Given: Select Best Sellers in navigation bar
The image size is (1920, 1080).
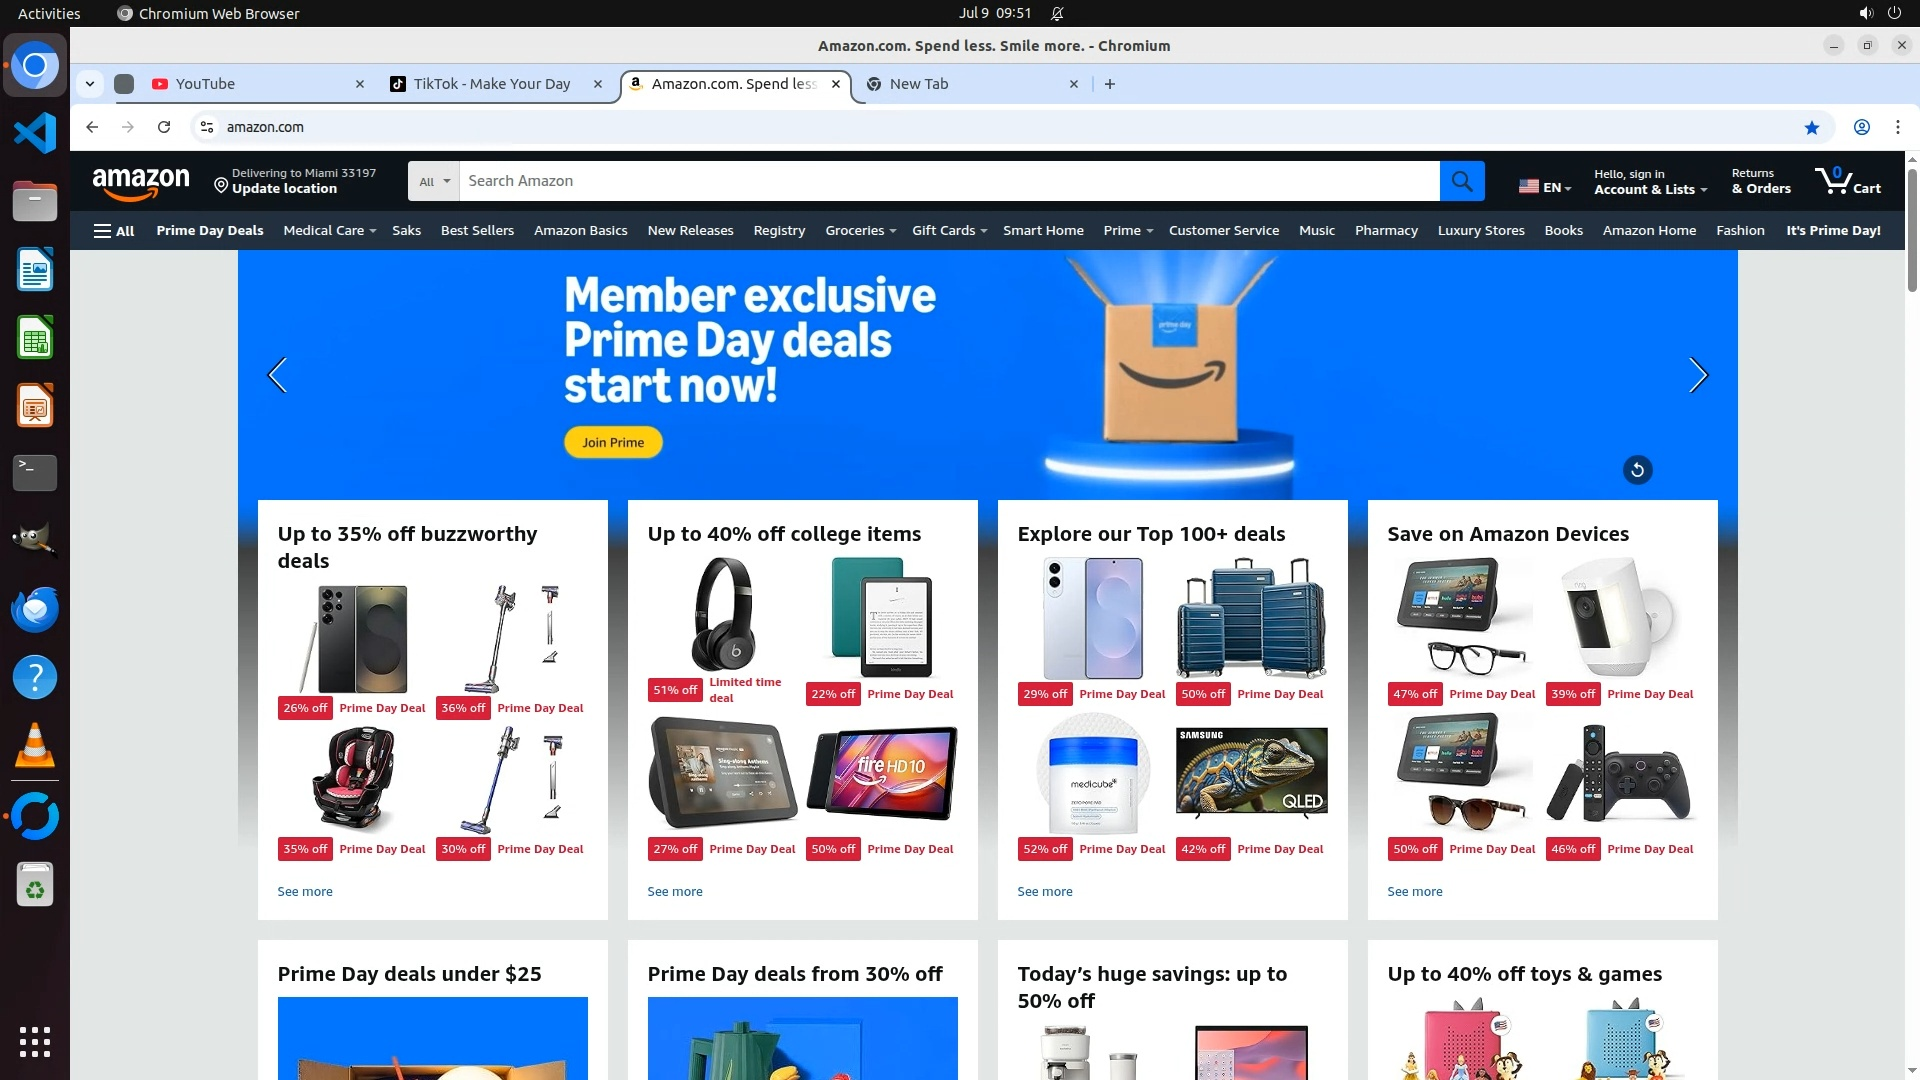Looking at the screenshot, I should coord(477,231).
